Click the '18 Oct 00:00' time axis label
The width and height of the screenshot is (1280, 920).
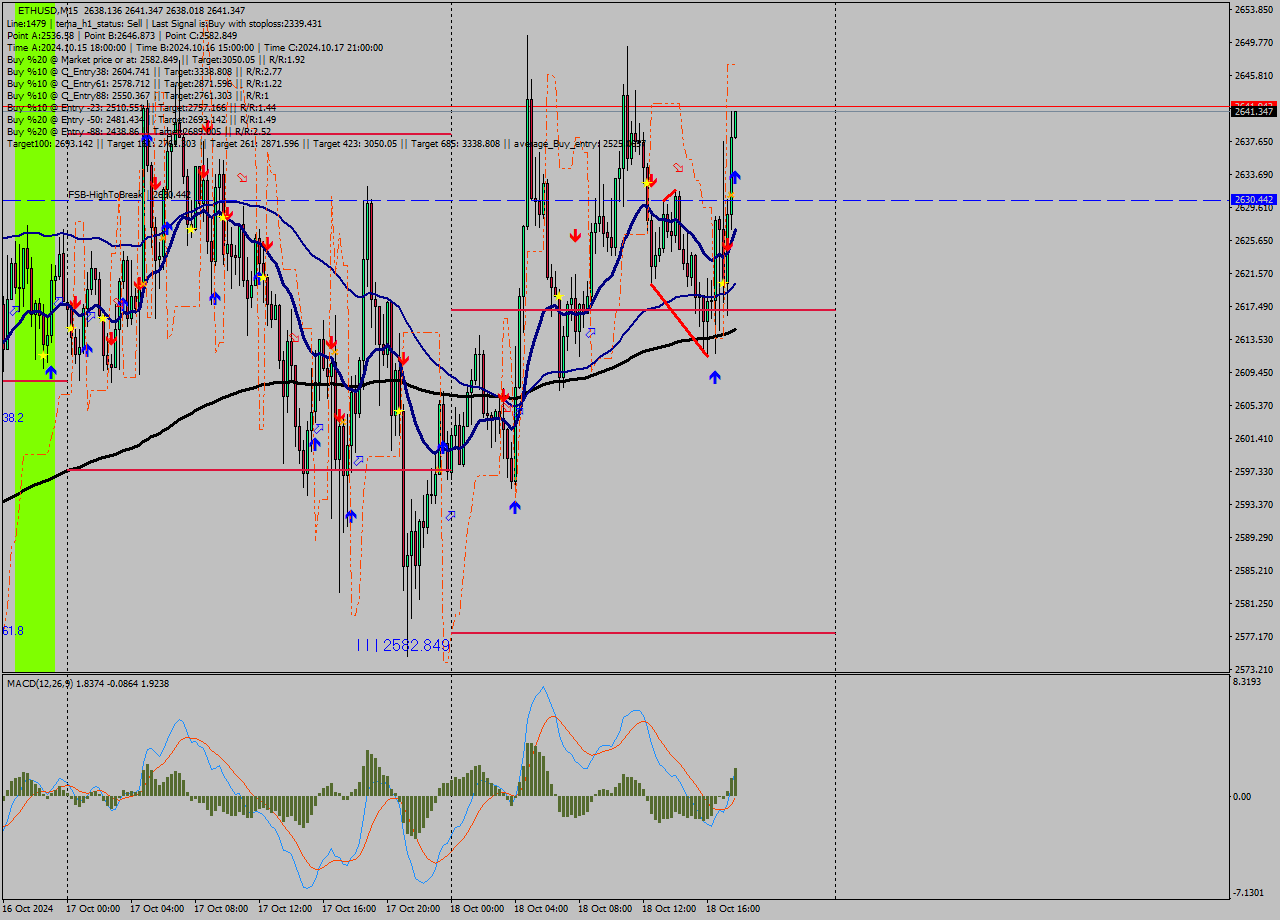[477, 909]
